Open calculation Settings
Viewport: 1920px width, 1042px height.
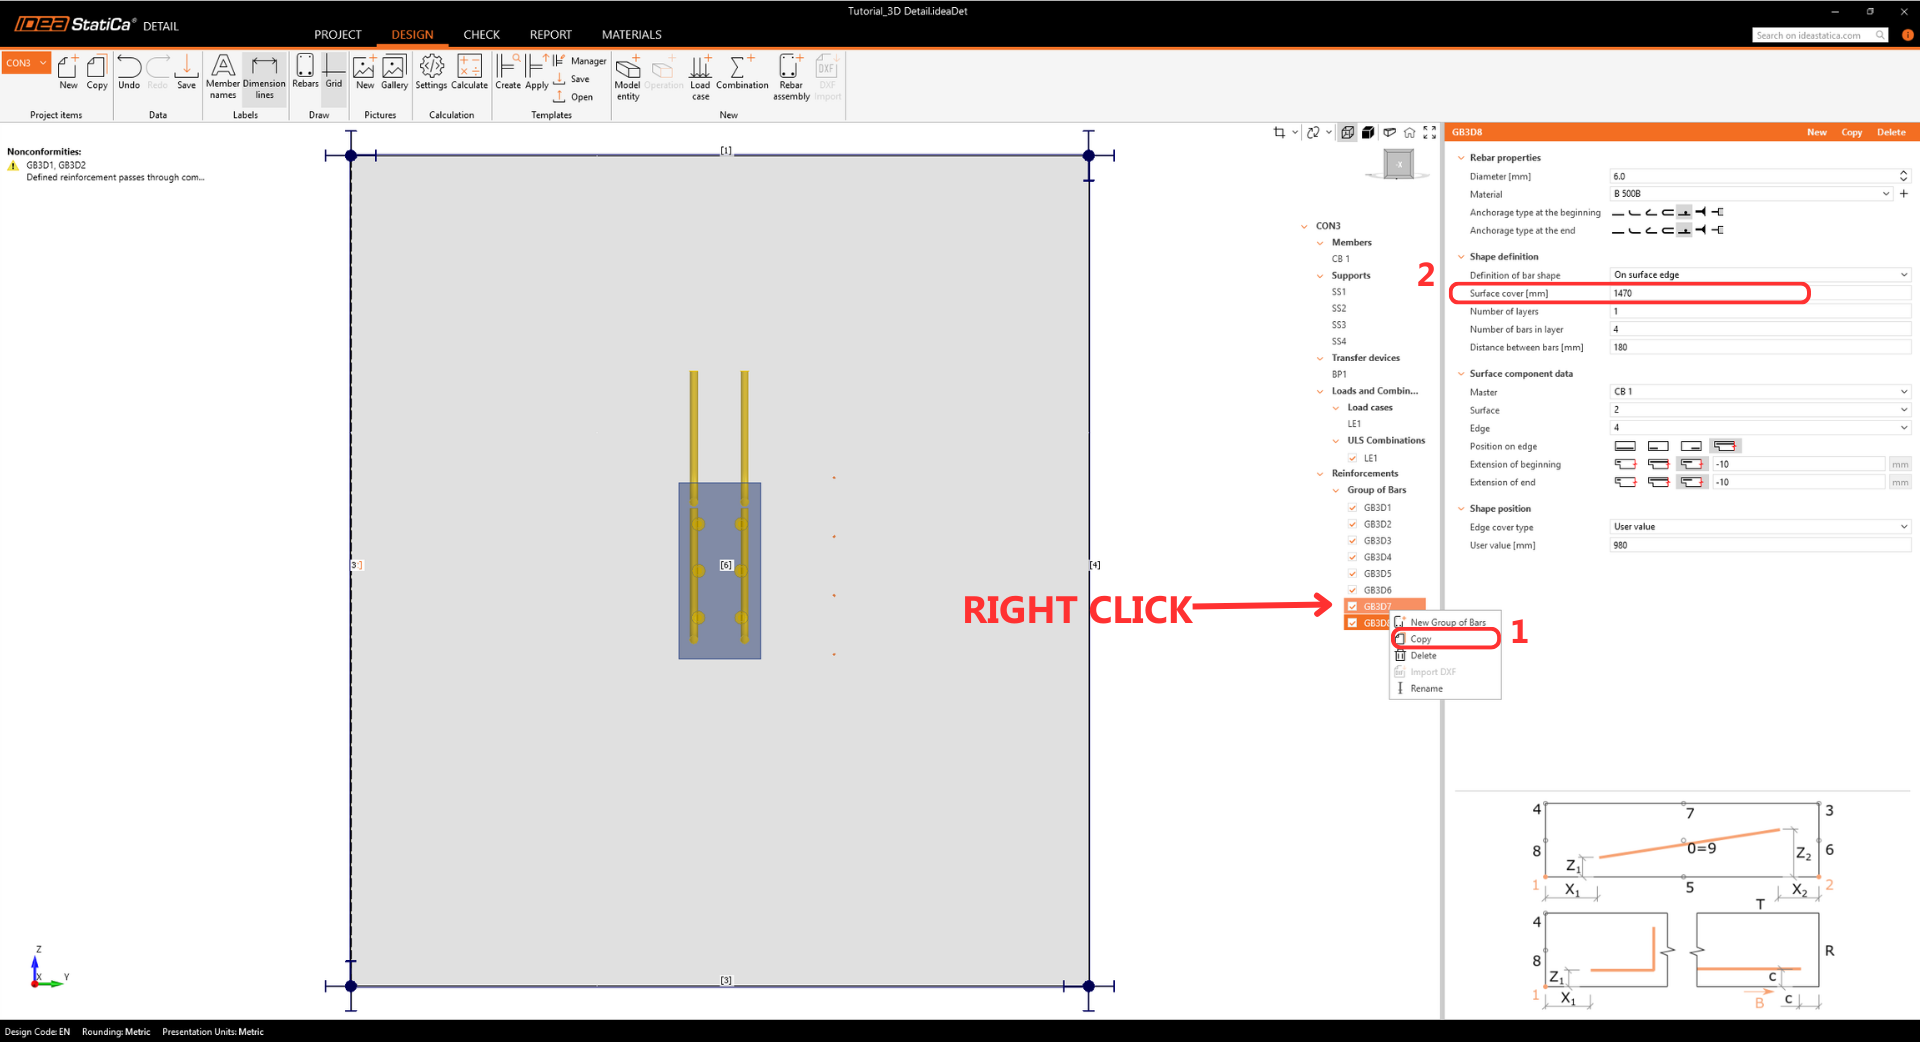[431, 72]
